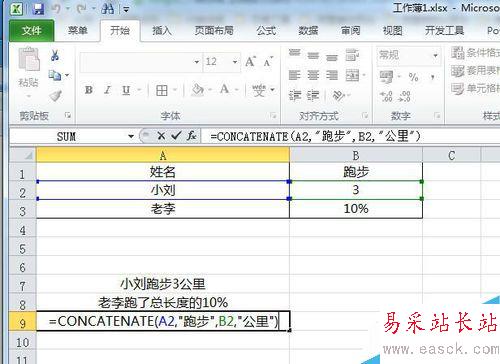
Task: Open the 剪贴板 clipboard dialog launcher
Action: (x=68, y=115)
